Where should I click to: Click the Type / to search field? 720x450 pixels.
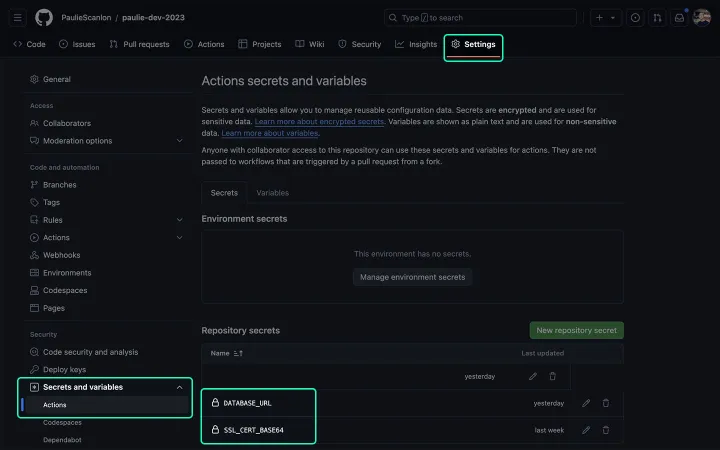tap(480, 18)
